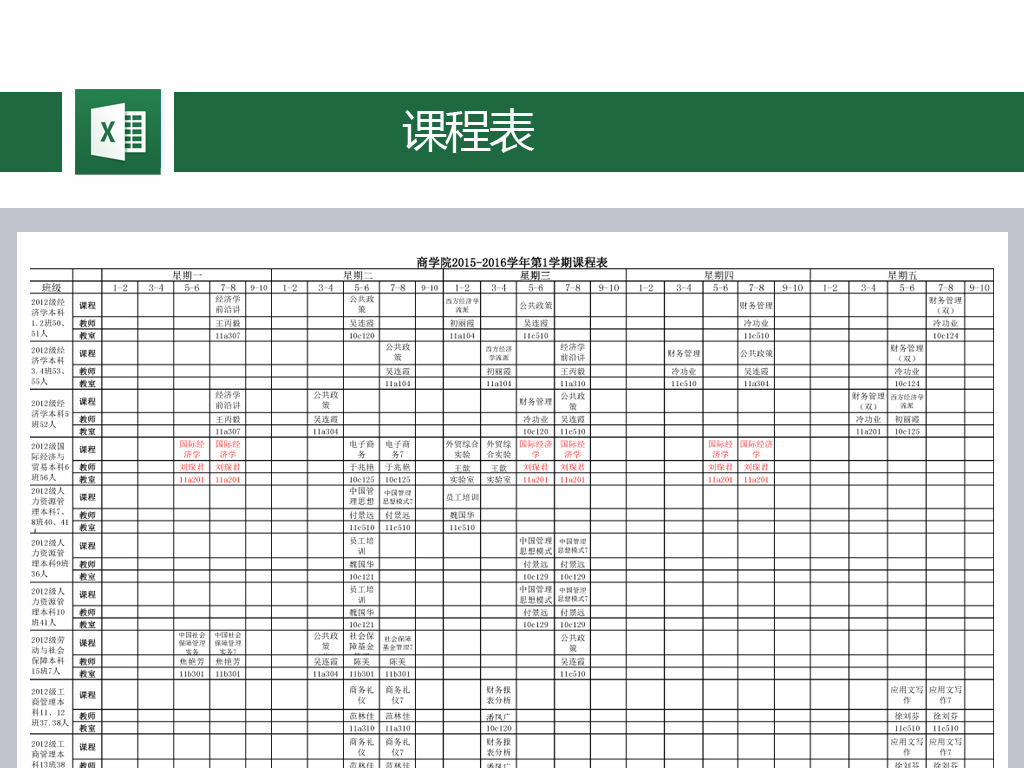Click 员工培训 in Wednesday 1-2 column
The height and width of the screenshot is (768, 1024).
462,497
